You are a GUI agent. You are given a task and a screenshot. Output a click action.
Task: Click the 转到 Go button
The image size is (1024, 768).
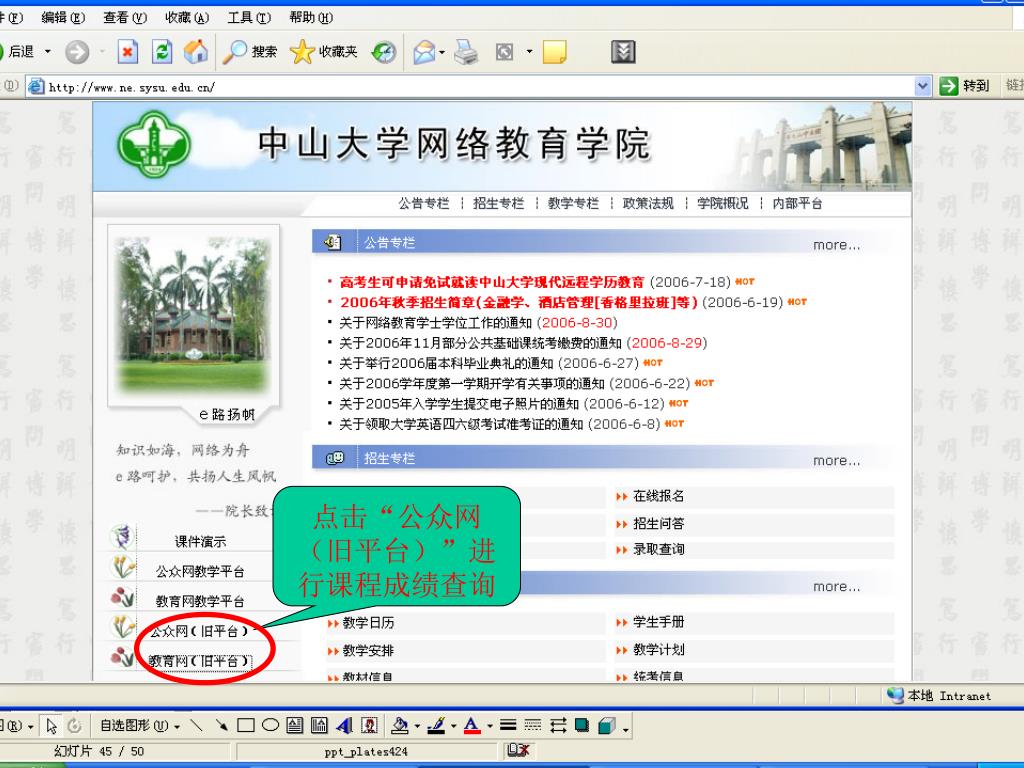coord(965,86)
